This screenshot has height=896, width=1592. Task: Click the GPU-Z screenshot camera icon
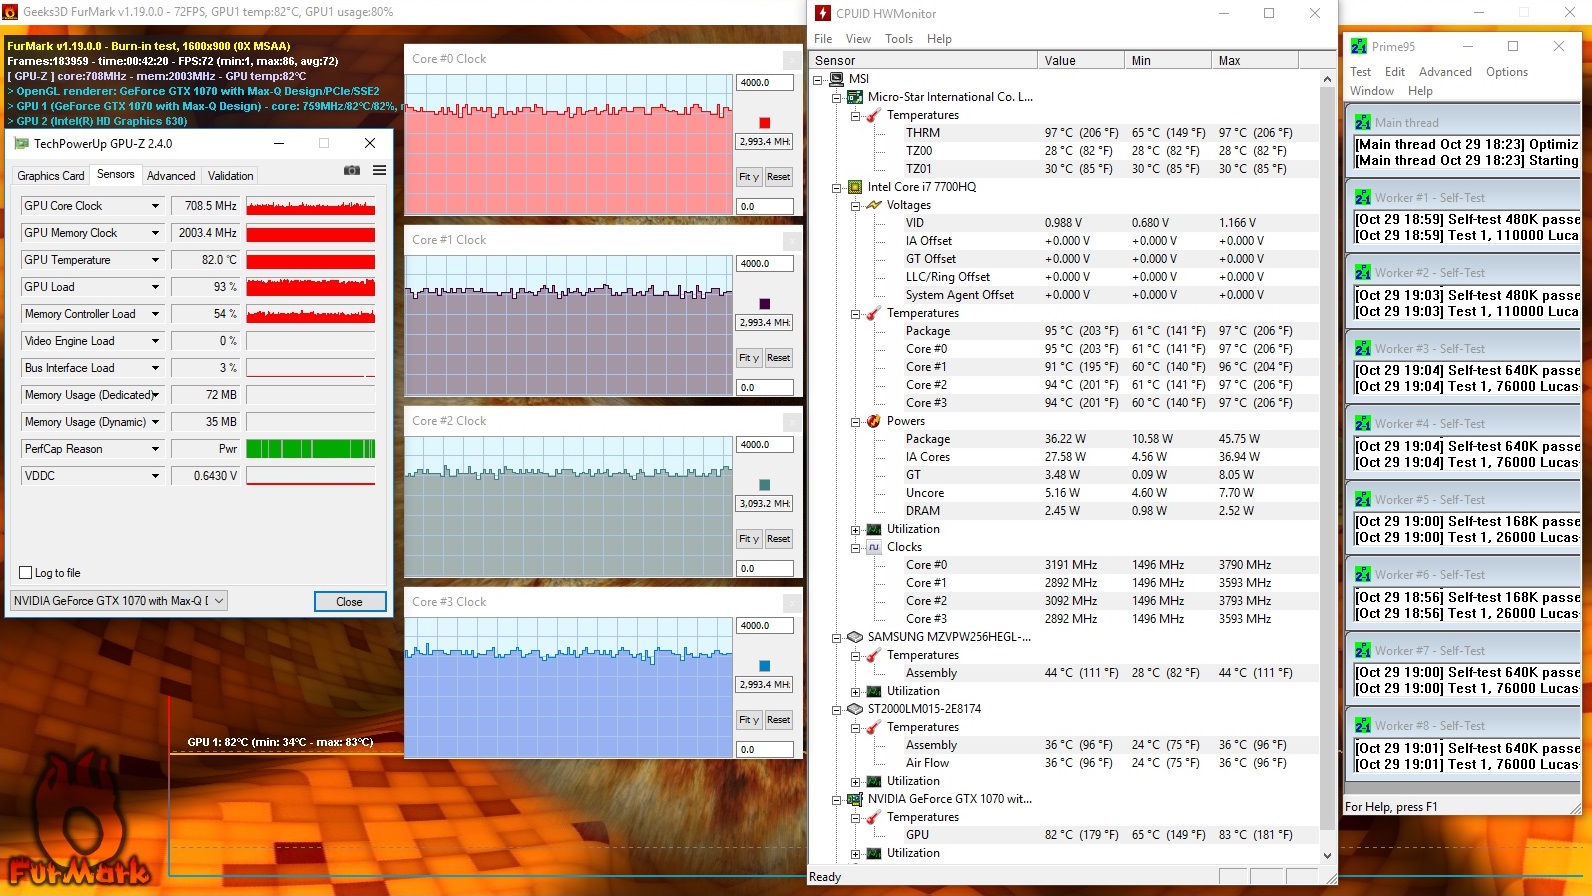pyautogui.click(x=352, y=171)
